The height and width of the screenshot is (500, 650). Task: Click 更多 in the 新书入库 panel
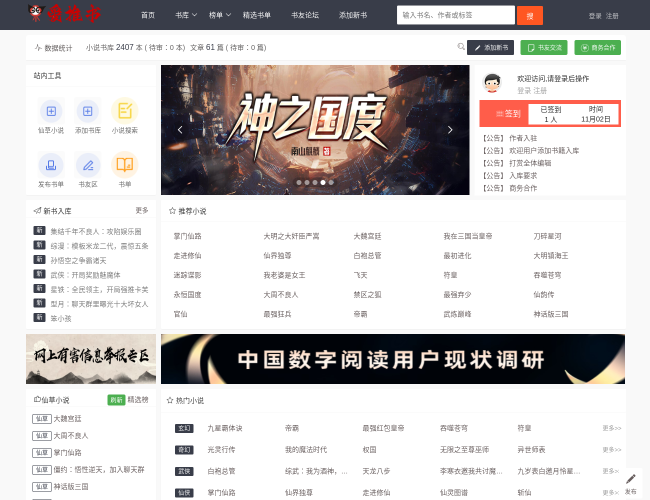142,211
